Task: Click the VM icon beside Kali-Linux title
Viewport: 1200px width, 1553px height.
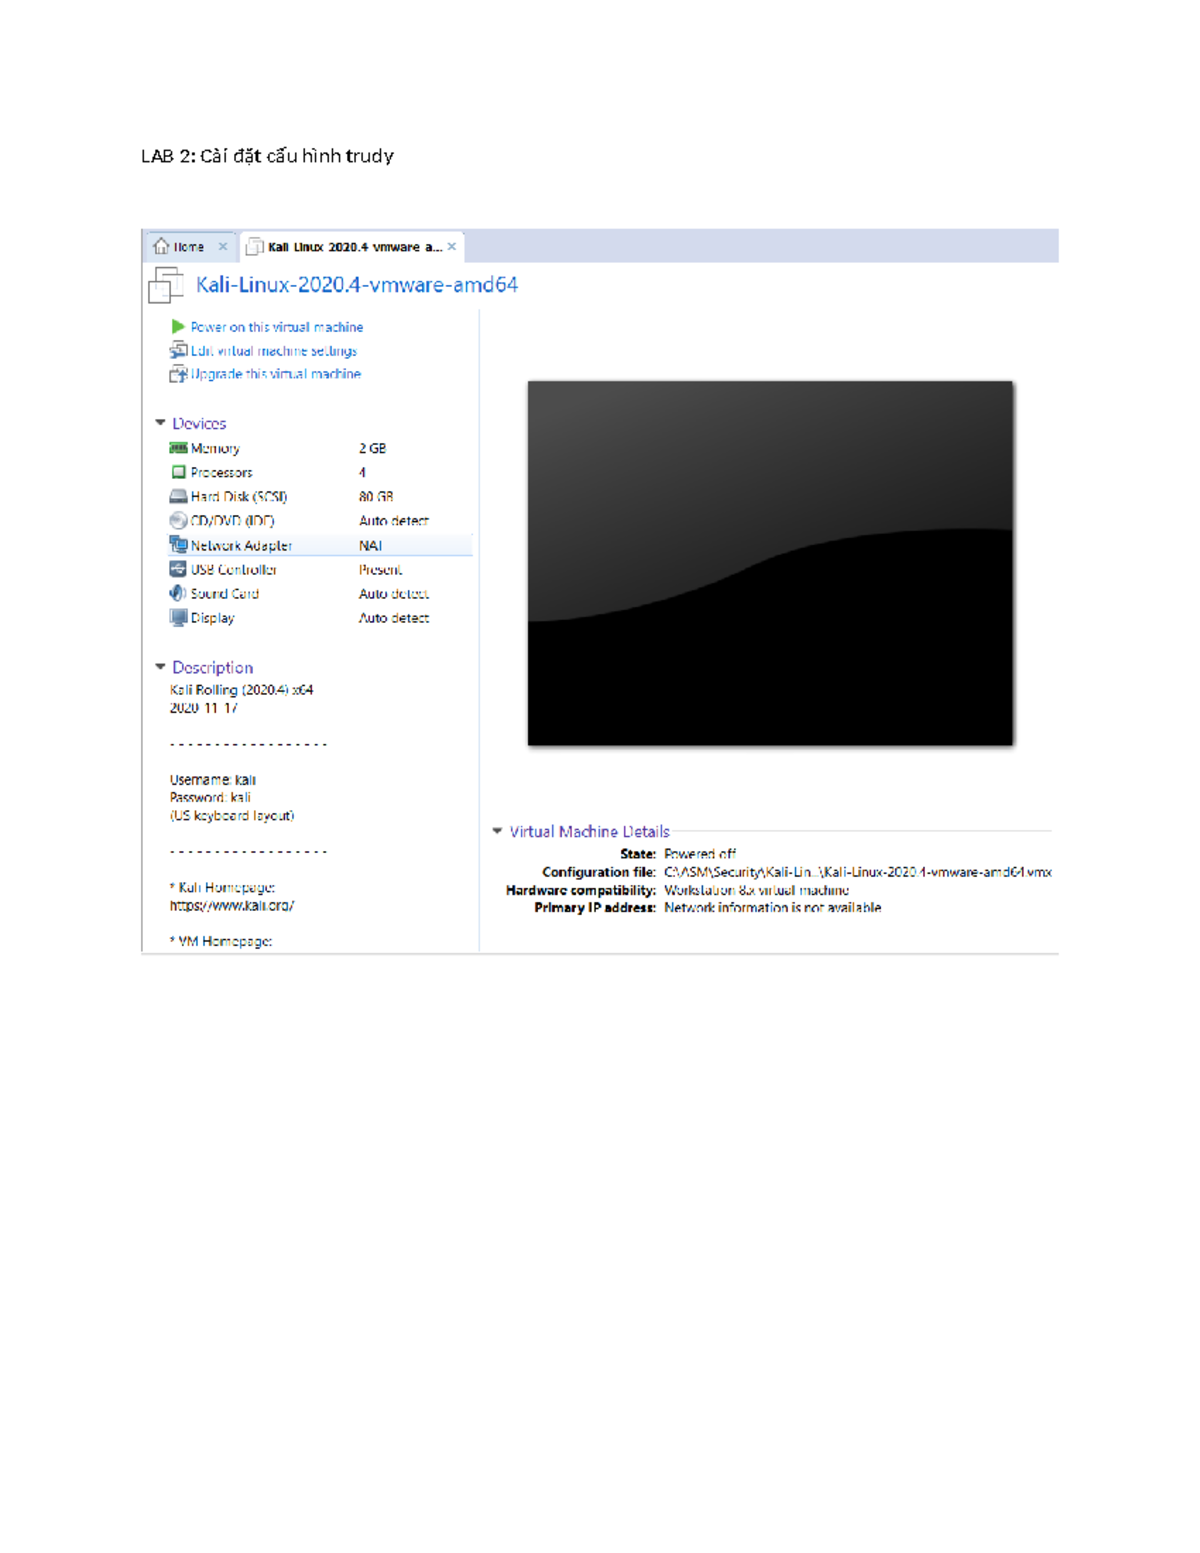Action: click(166, 286)
